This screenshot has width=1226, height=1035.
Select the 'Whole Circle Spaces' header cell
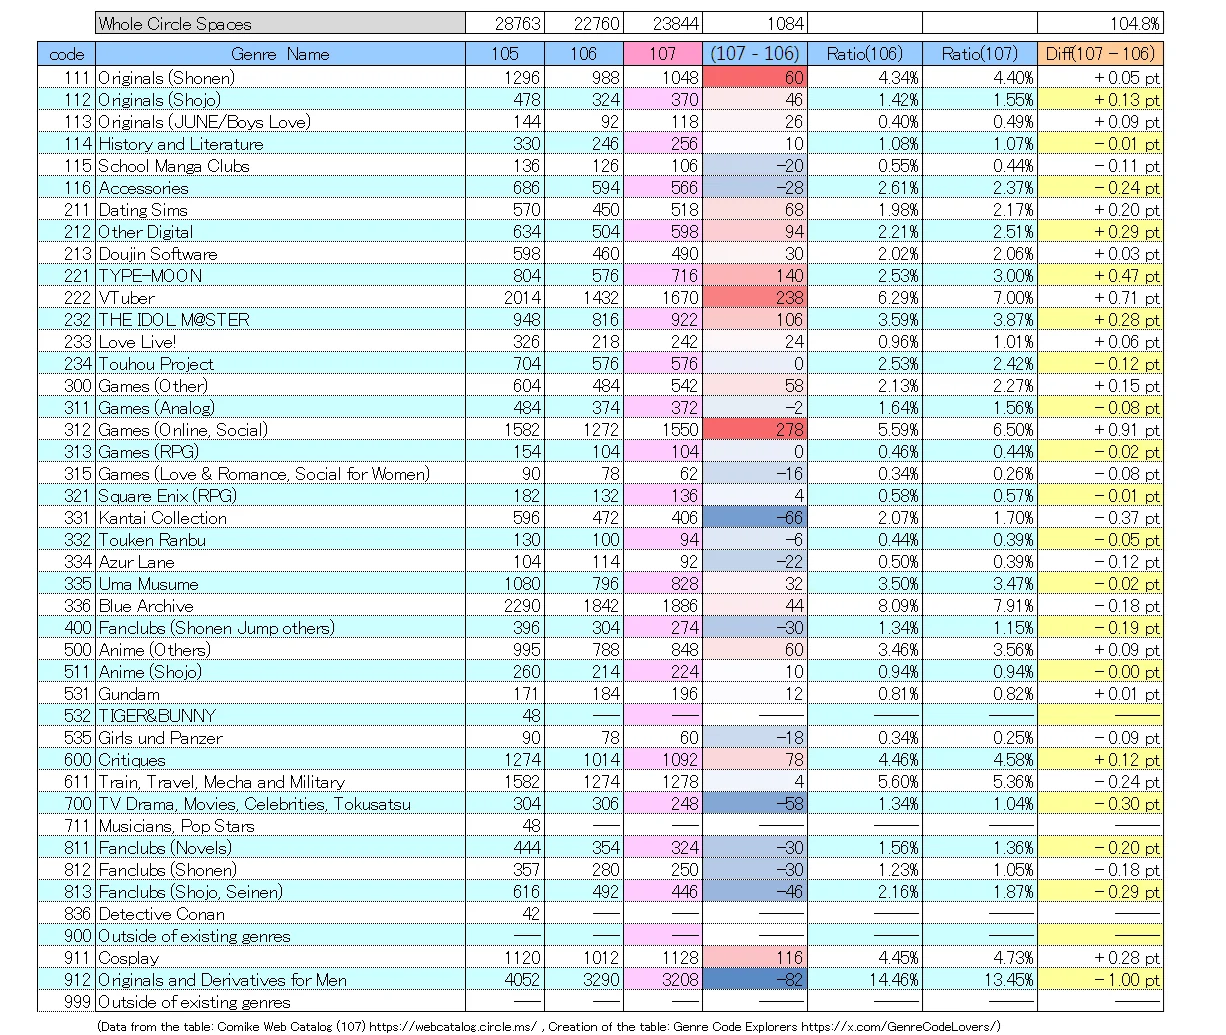(x=280, y=23)
